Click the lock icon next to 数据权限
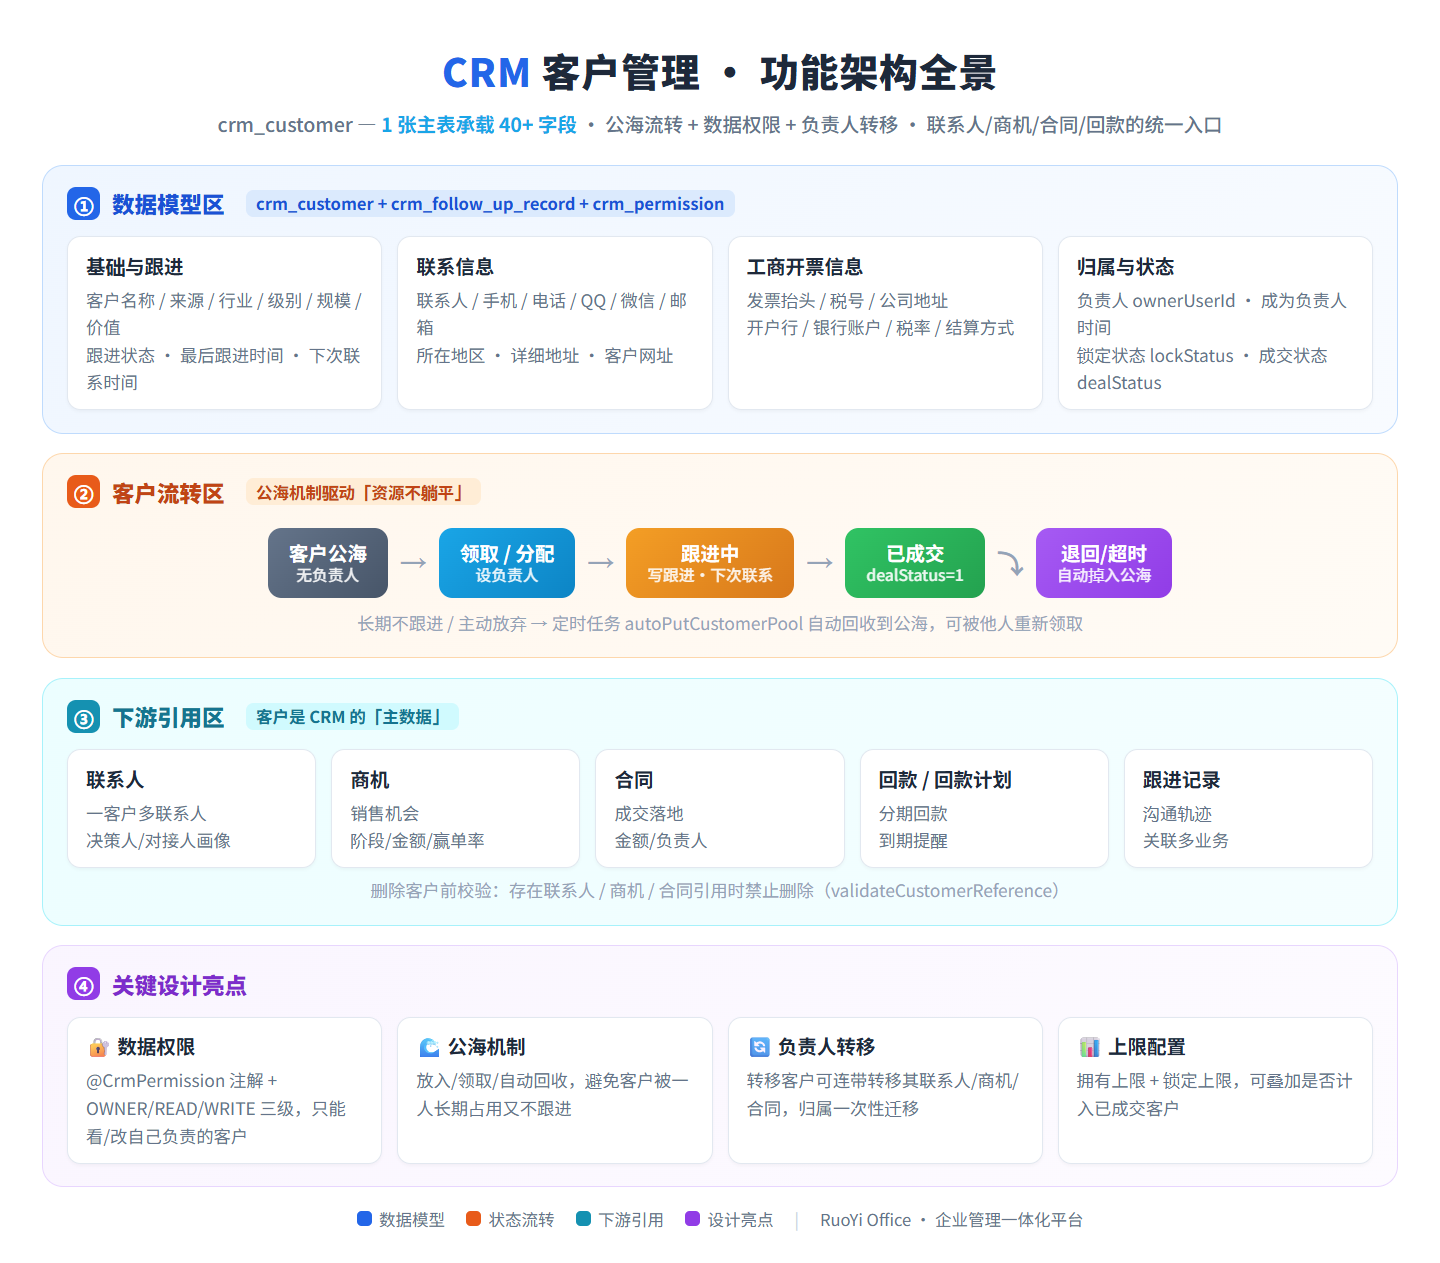The width and height of the screenshot is (1440, 1263). pos(98,1047)
